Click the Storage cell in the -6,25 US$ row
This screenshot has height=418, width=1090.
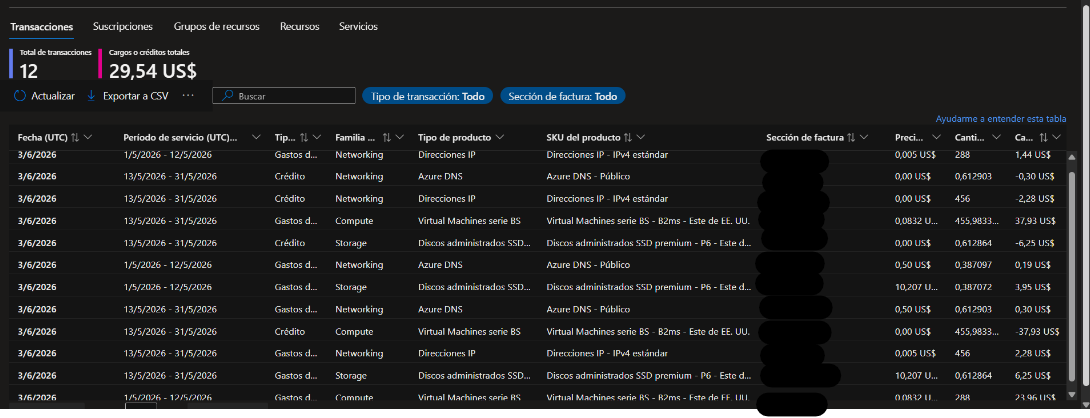tap(350, 243)
